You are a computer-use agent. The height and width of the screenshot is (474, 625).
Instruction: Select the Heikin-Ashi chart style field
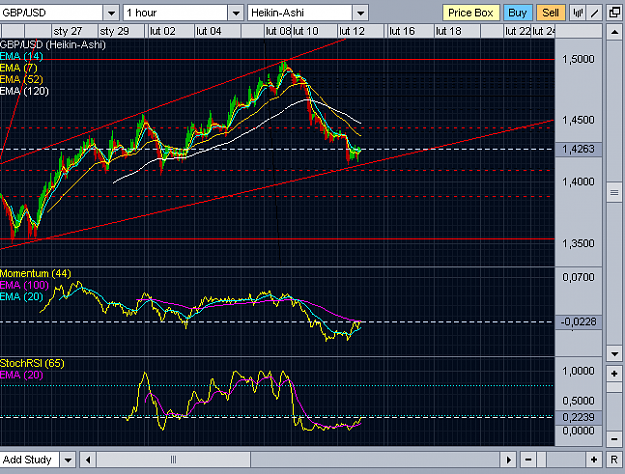point(300,13)
